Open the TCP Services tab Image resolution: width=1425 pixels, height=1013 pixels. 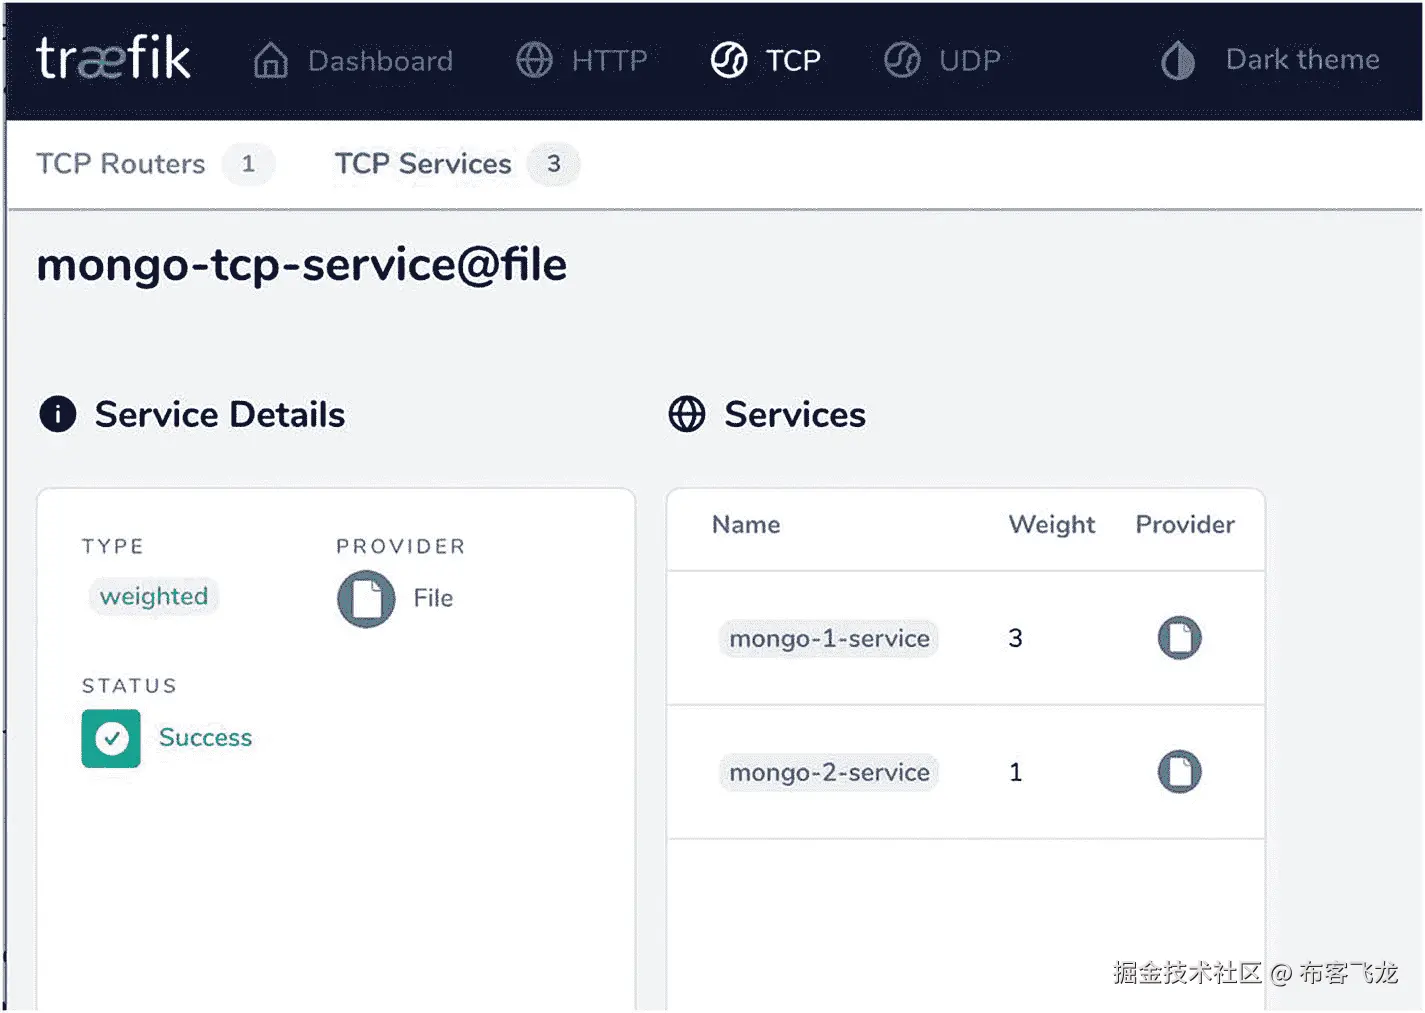pos(423,164)
